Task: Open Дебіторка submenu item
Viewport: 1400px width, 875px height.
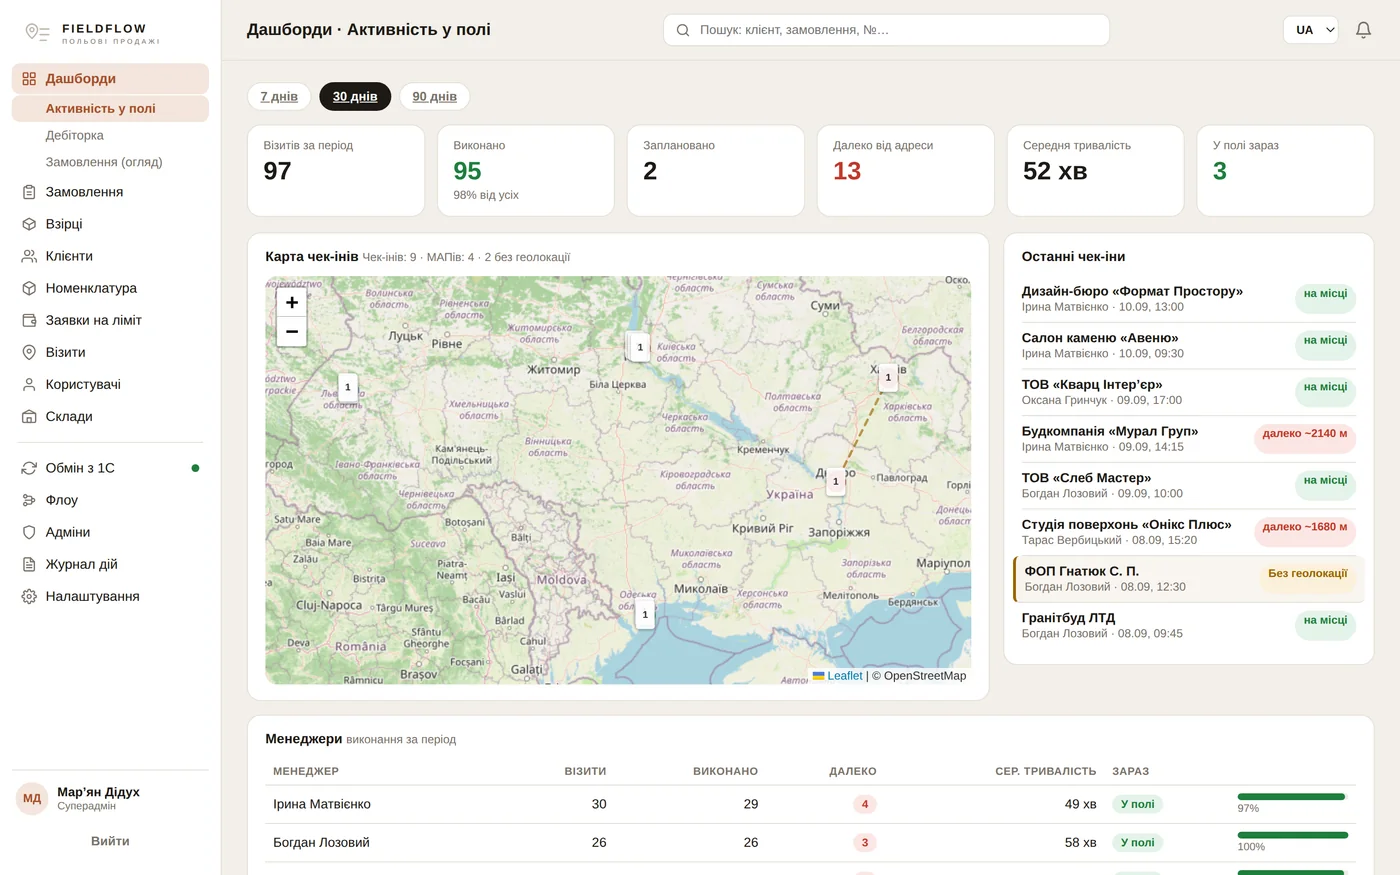Action: click(x=110, y=135)
